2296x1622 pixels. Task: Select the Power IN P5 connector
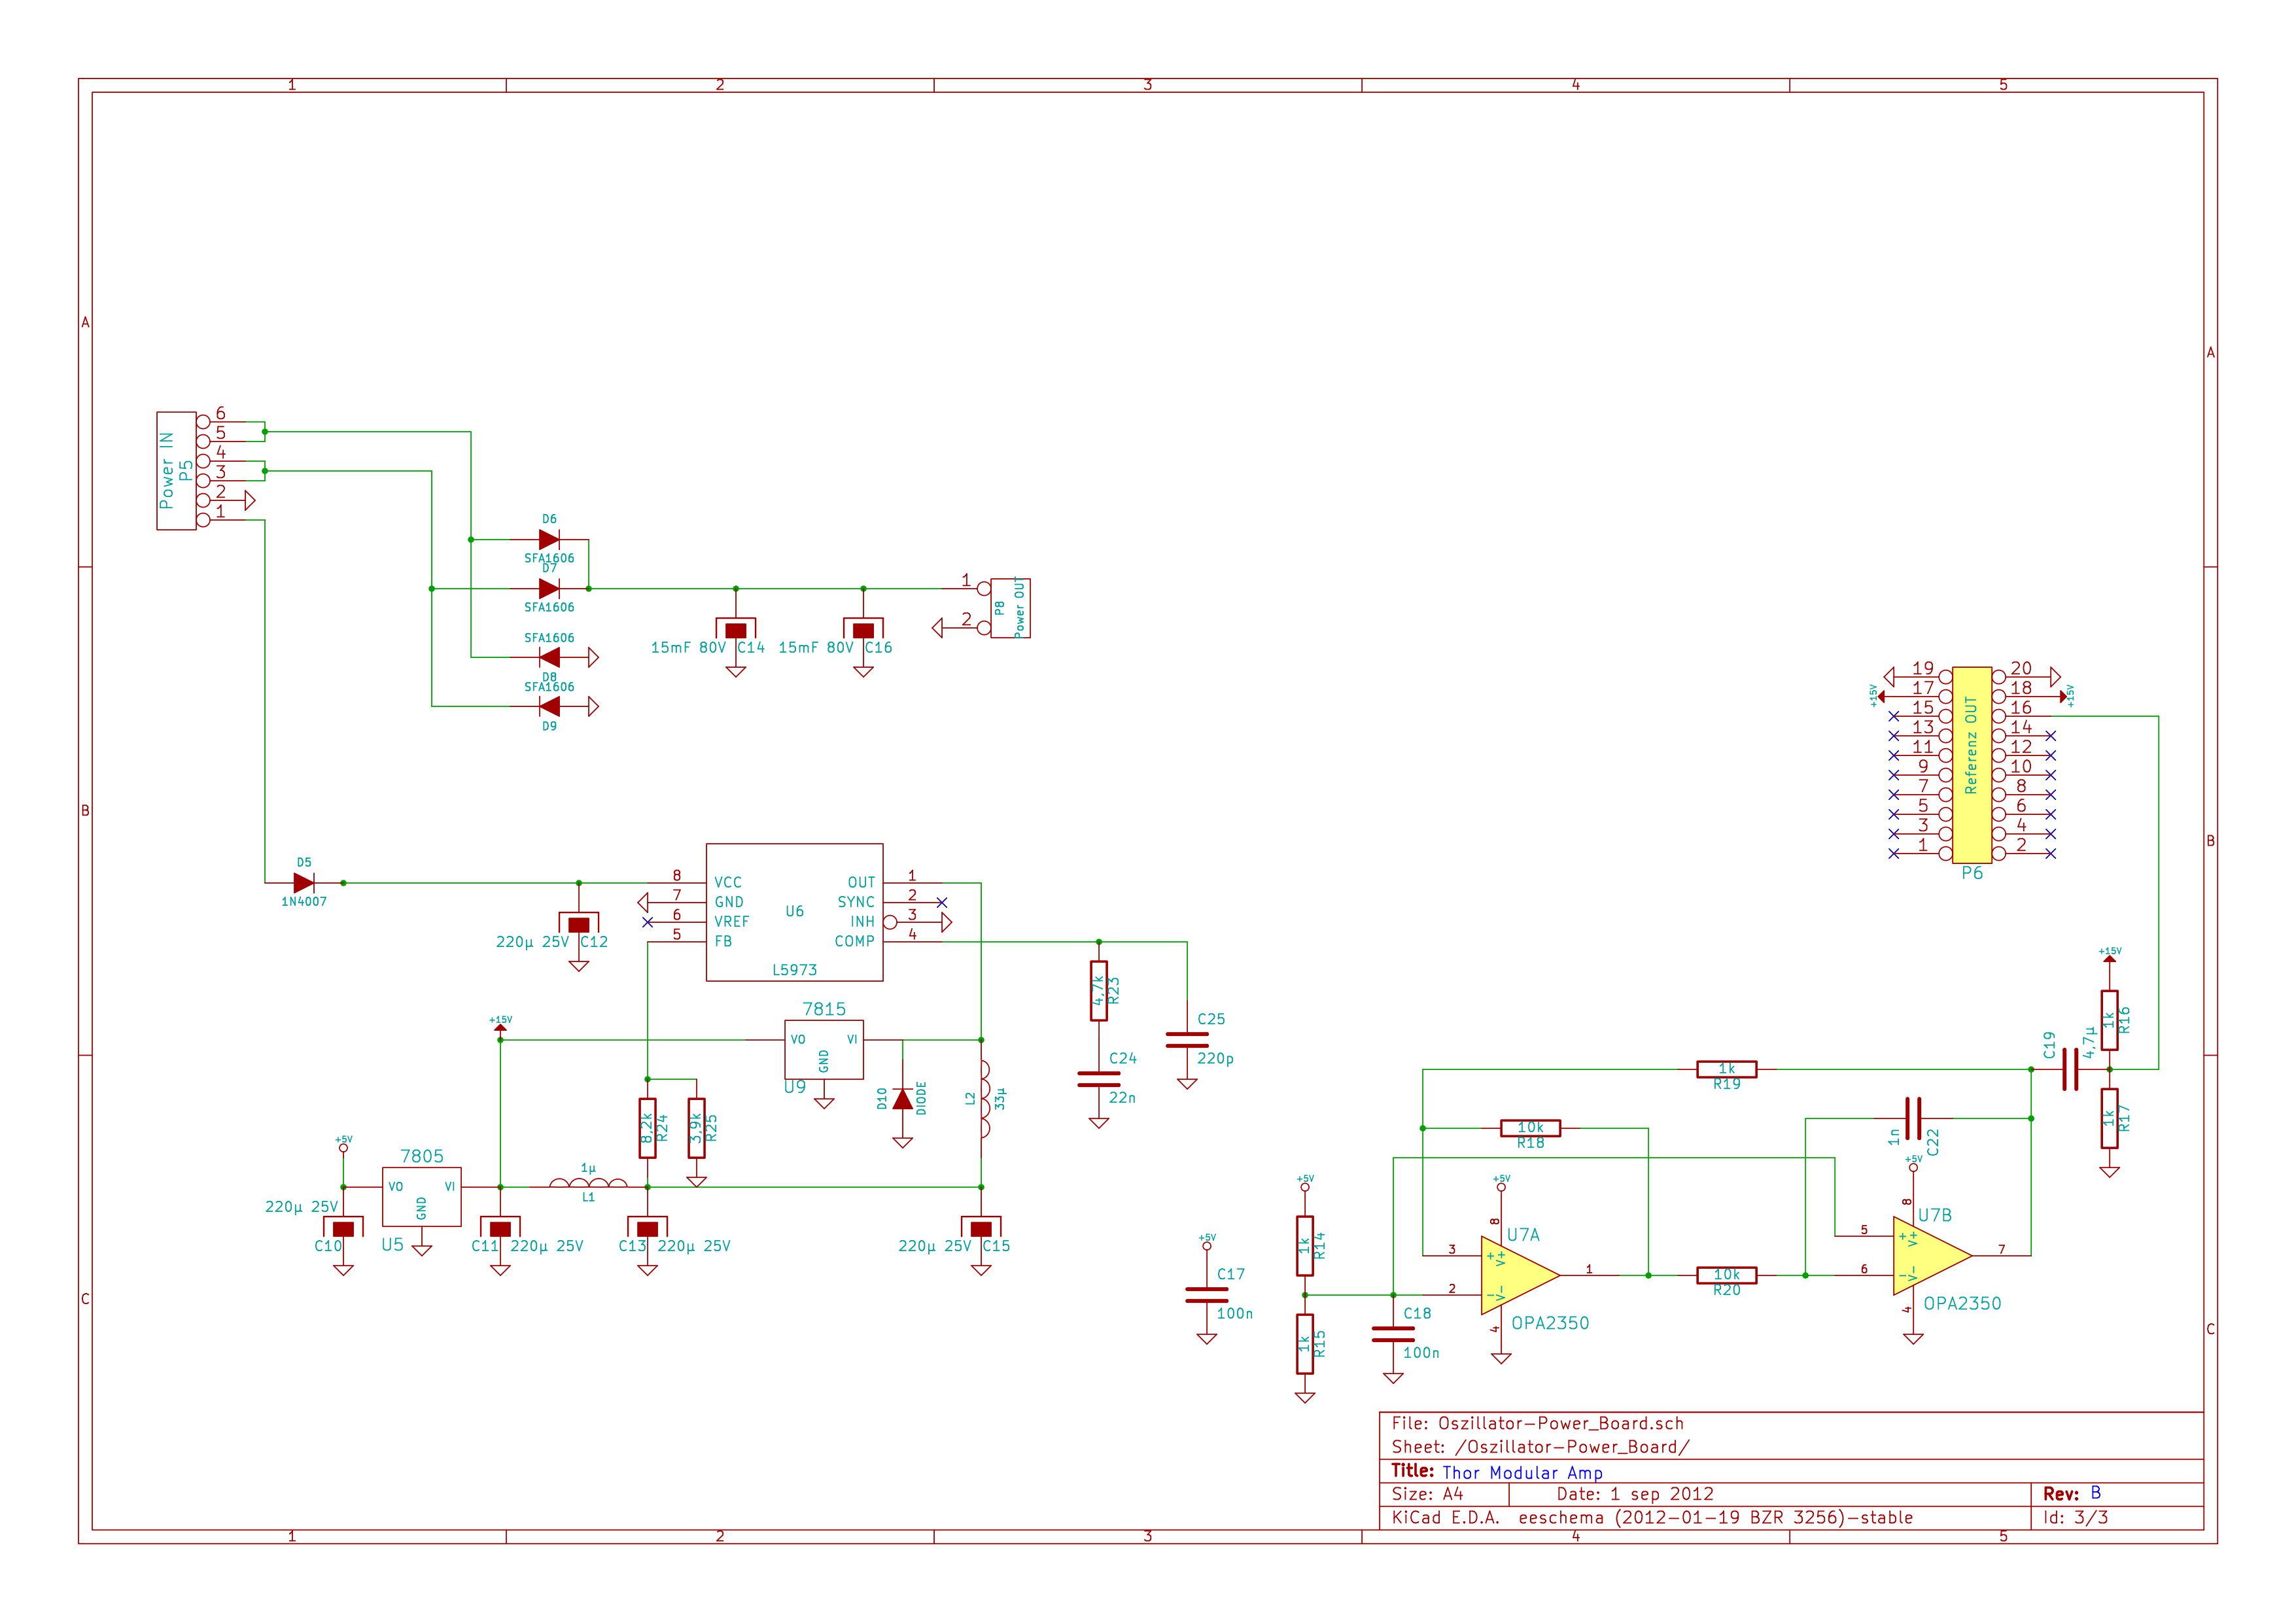pyautogui.click(x=176, y=470)
